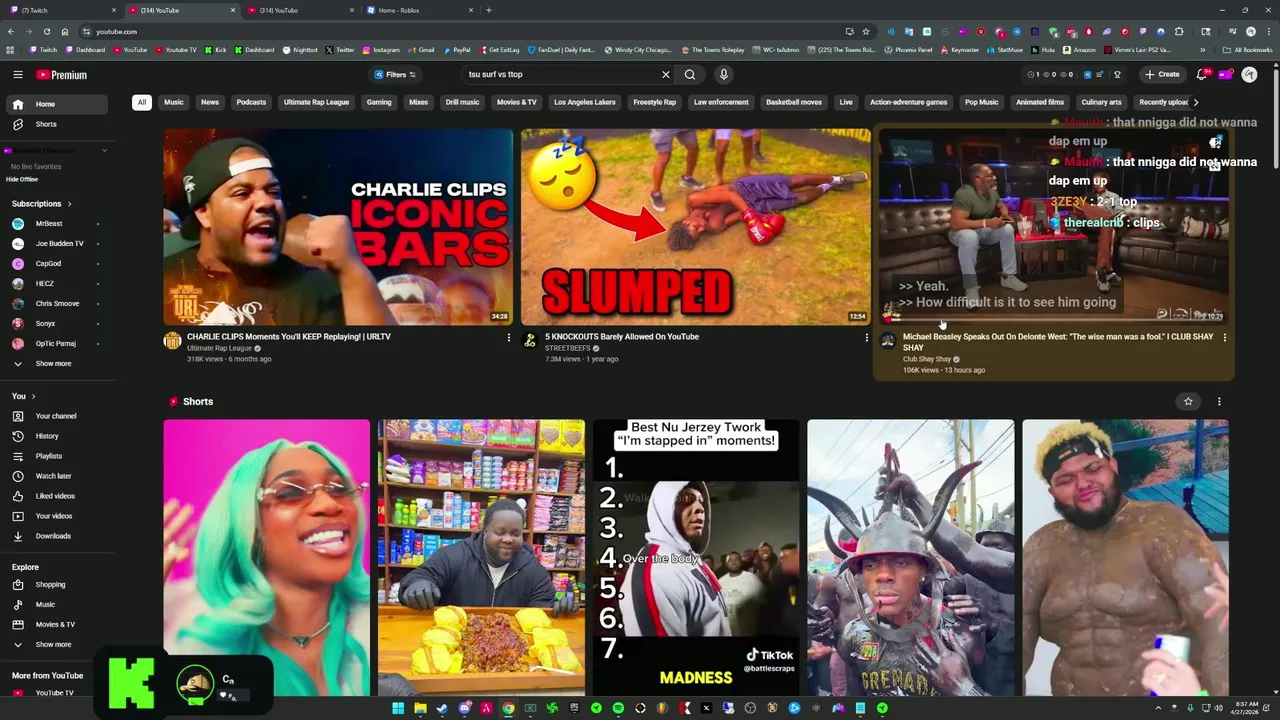The width and height of the screenshot is (1280, 720).
Task: Select the All filter chip
Action: [142, 102]
